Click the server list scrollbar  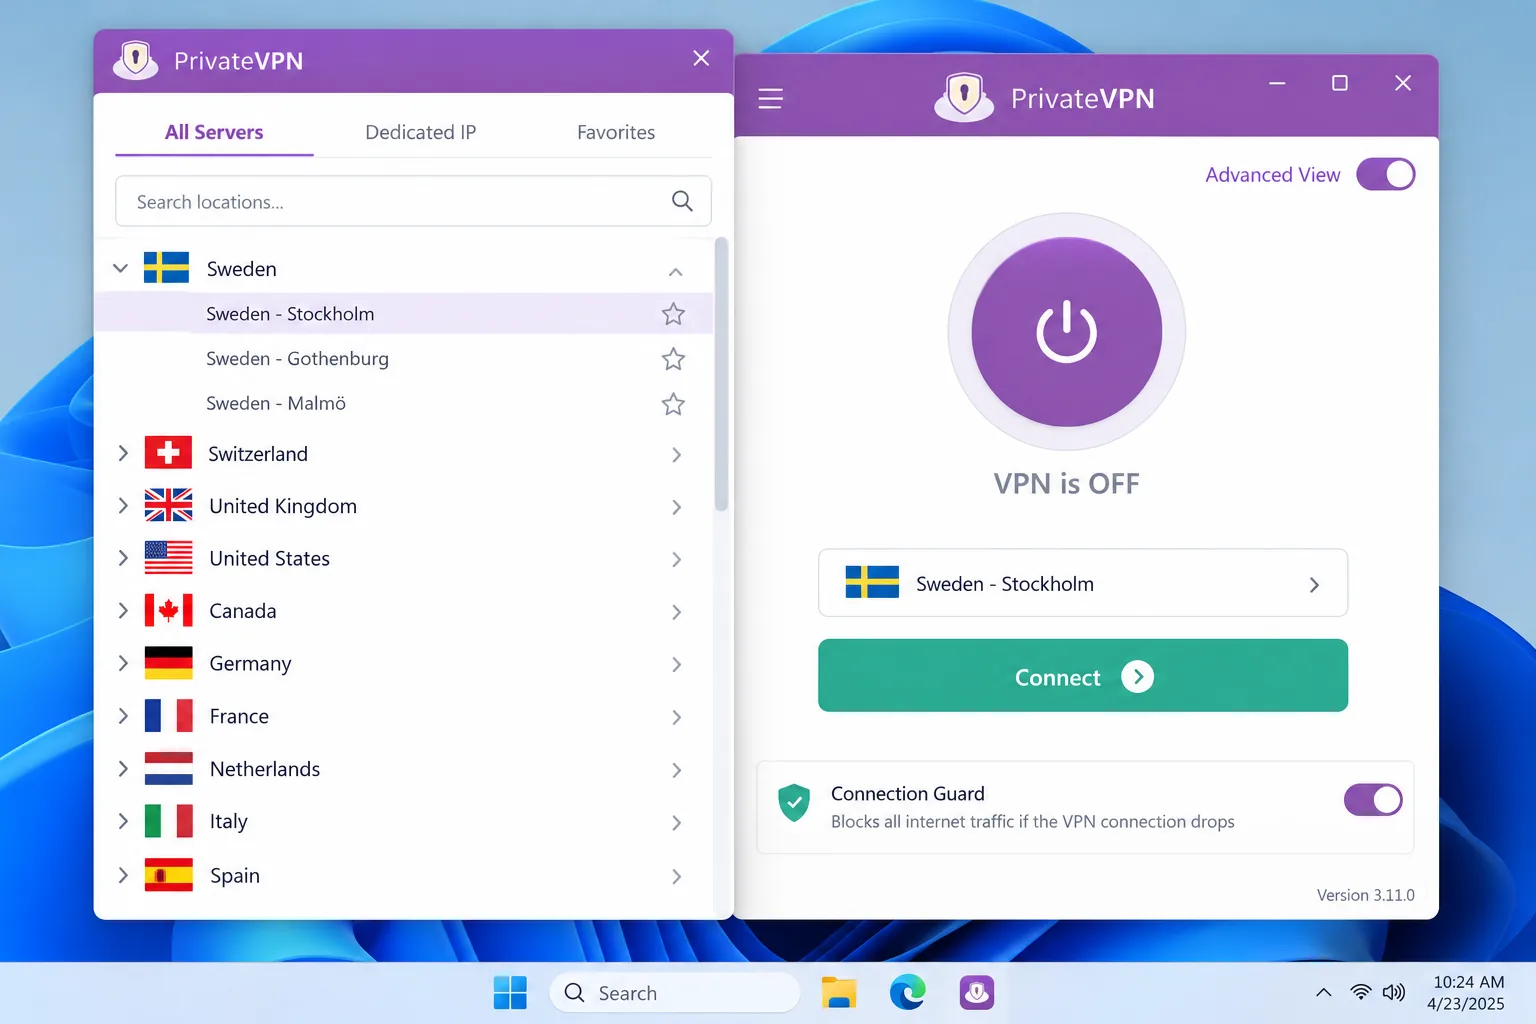pos(721,374)
